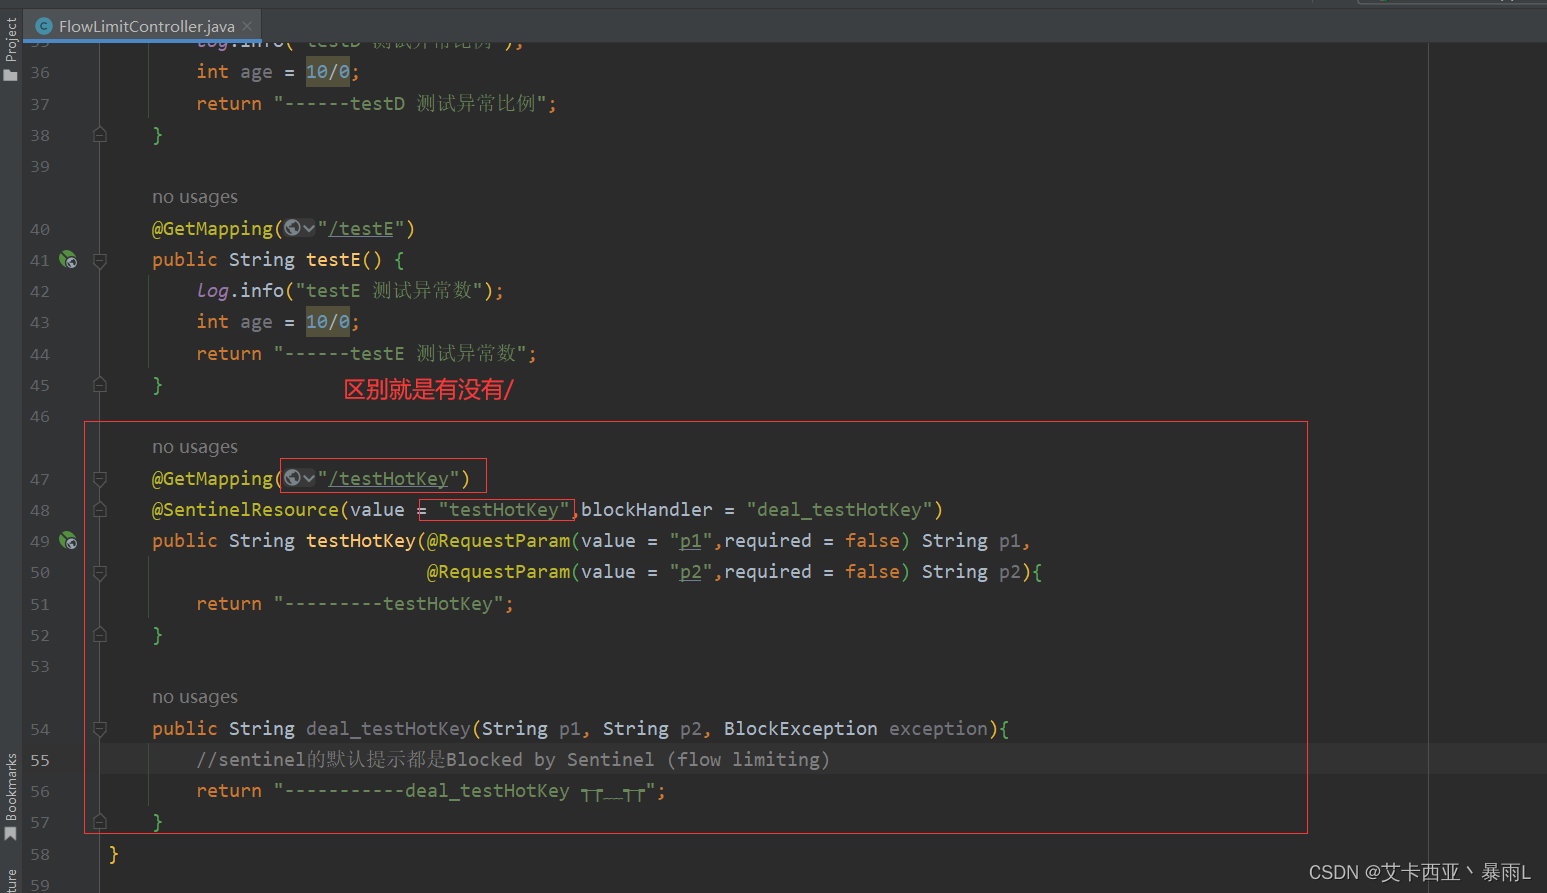Toggle the fold marker on line 48
The height and width of the screenshot is (893, 1547).
click(x=100, y=510)
